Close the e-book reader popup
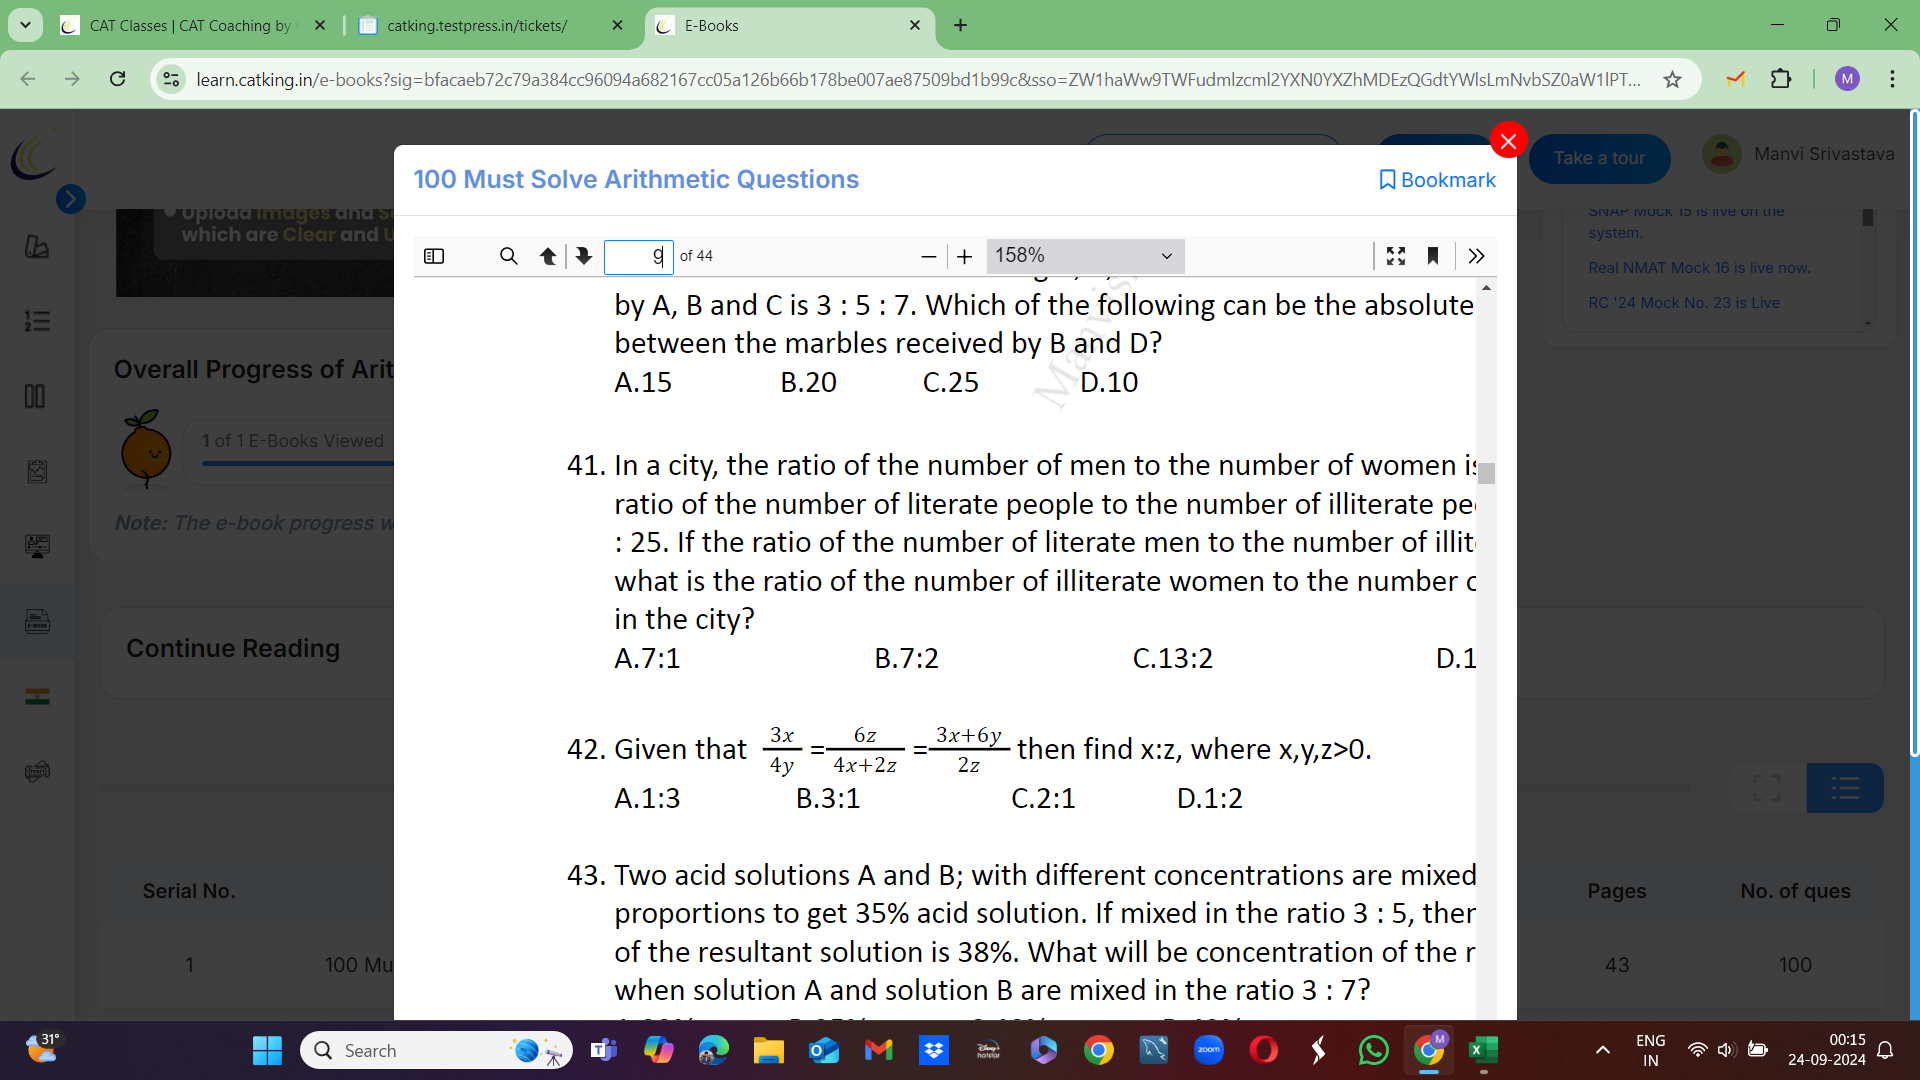This screenshot has width=1920, height=1080. (x=1508, y=141)
